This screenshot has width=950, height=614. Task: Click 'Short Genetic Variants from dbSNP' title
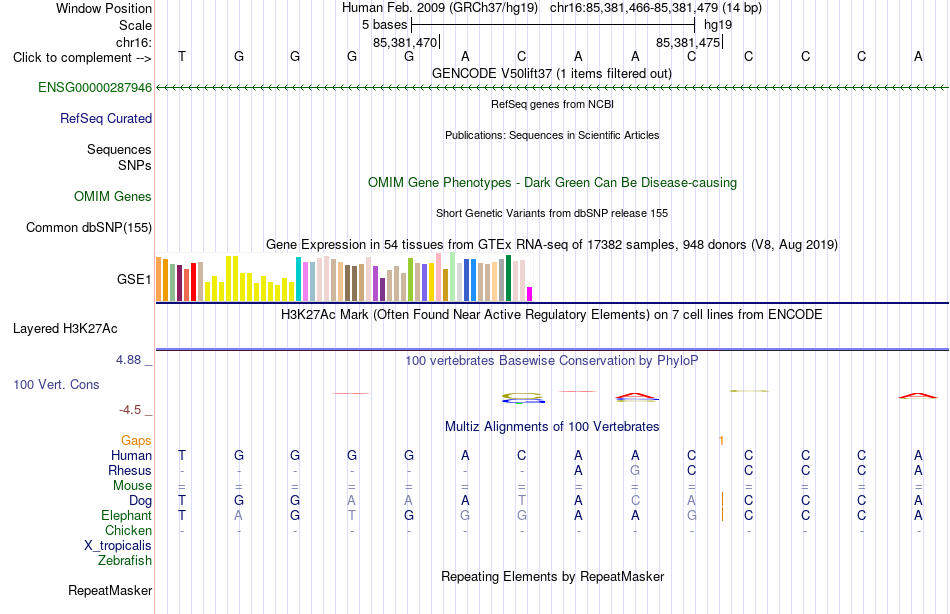552,213
